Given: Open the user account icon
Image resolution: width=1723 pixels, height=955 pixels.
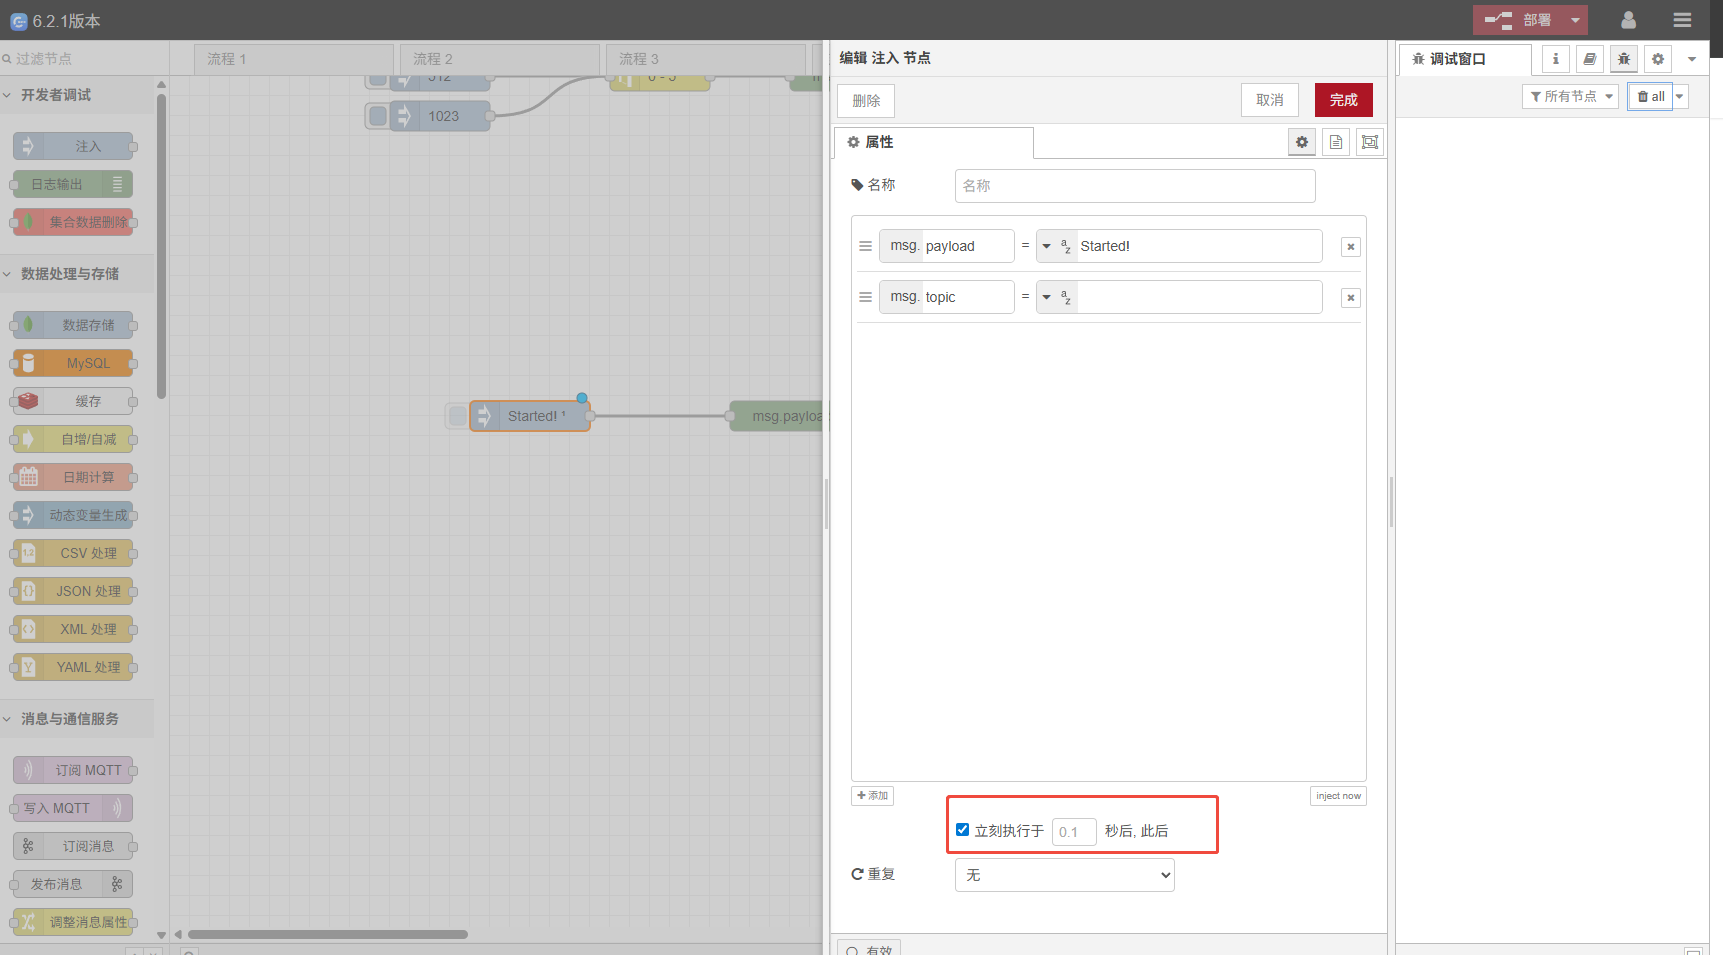Looking at the screenshot, I should pyautogui.click(x=1628, y=20).
